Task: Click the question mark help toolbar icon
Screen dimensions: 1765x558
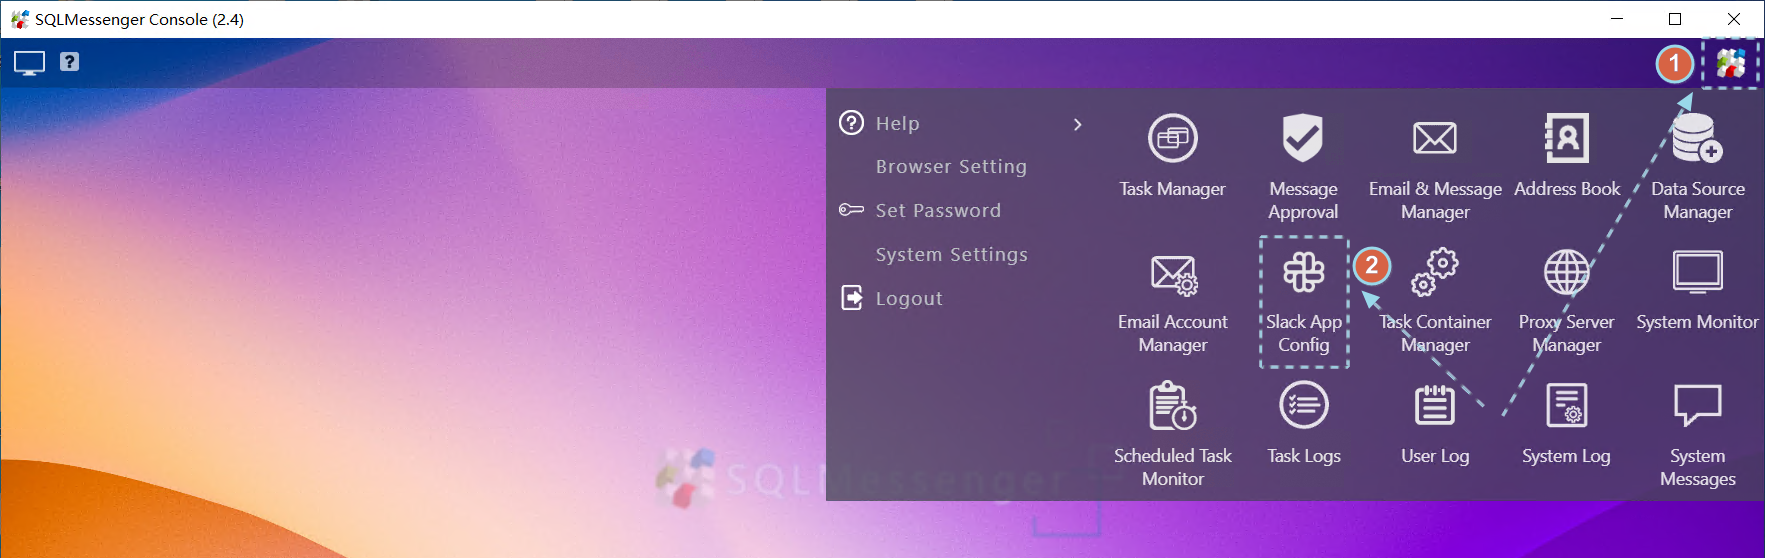Action: point(69,62)
